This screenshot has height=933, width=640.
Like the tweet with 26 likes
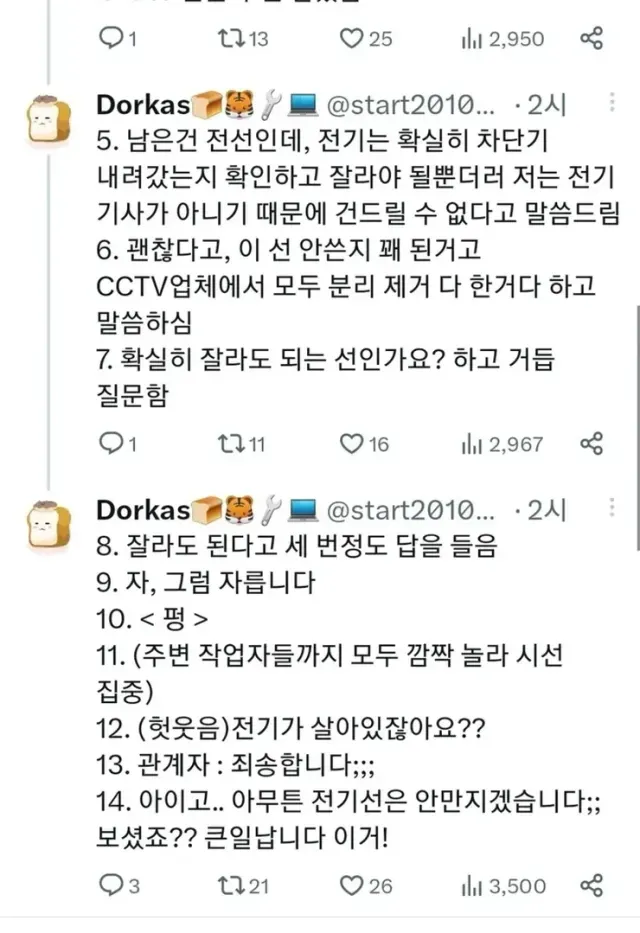(350, 885)
